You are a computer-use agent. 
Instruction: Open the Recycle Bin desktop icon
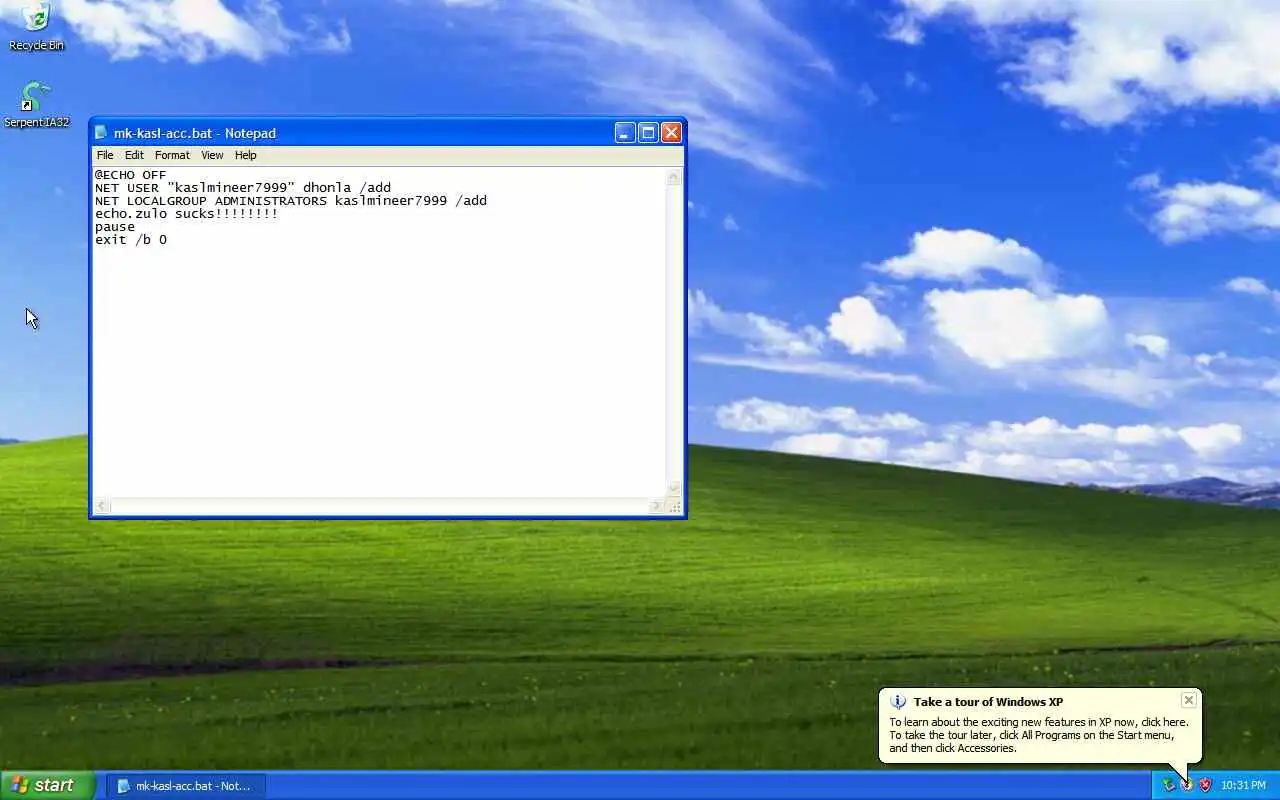[x=36, y=26]
